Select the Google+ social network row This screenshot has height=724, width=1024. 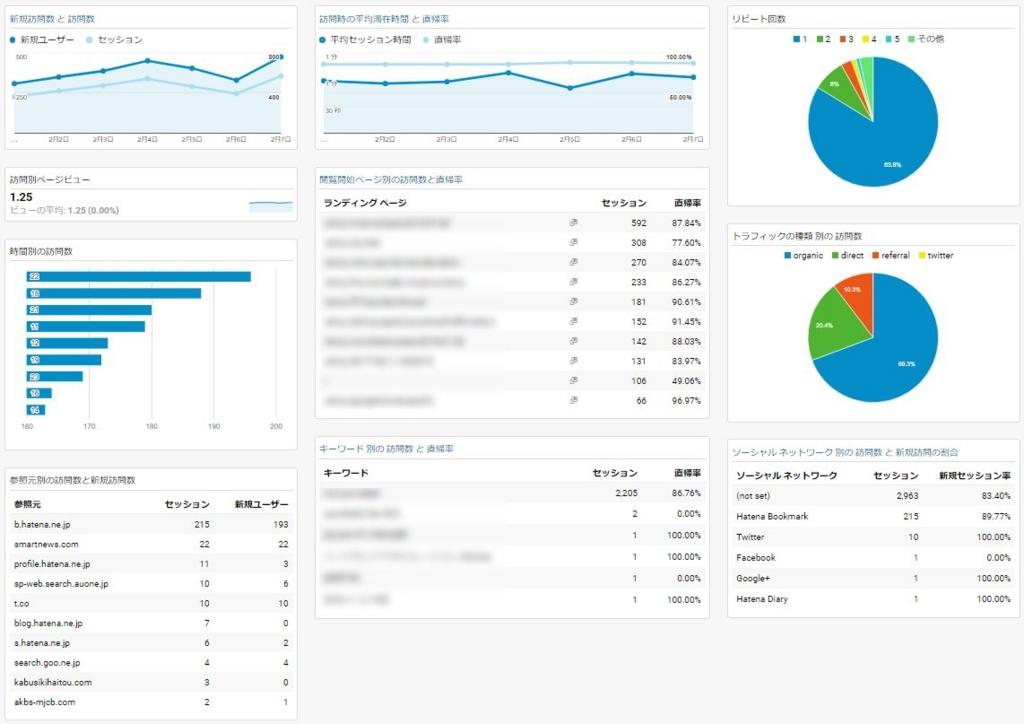click(873, 578)
